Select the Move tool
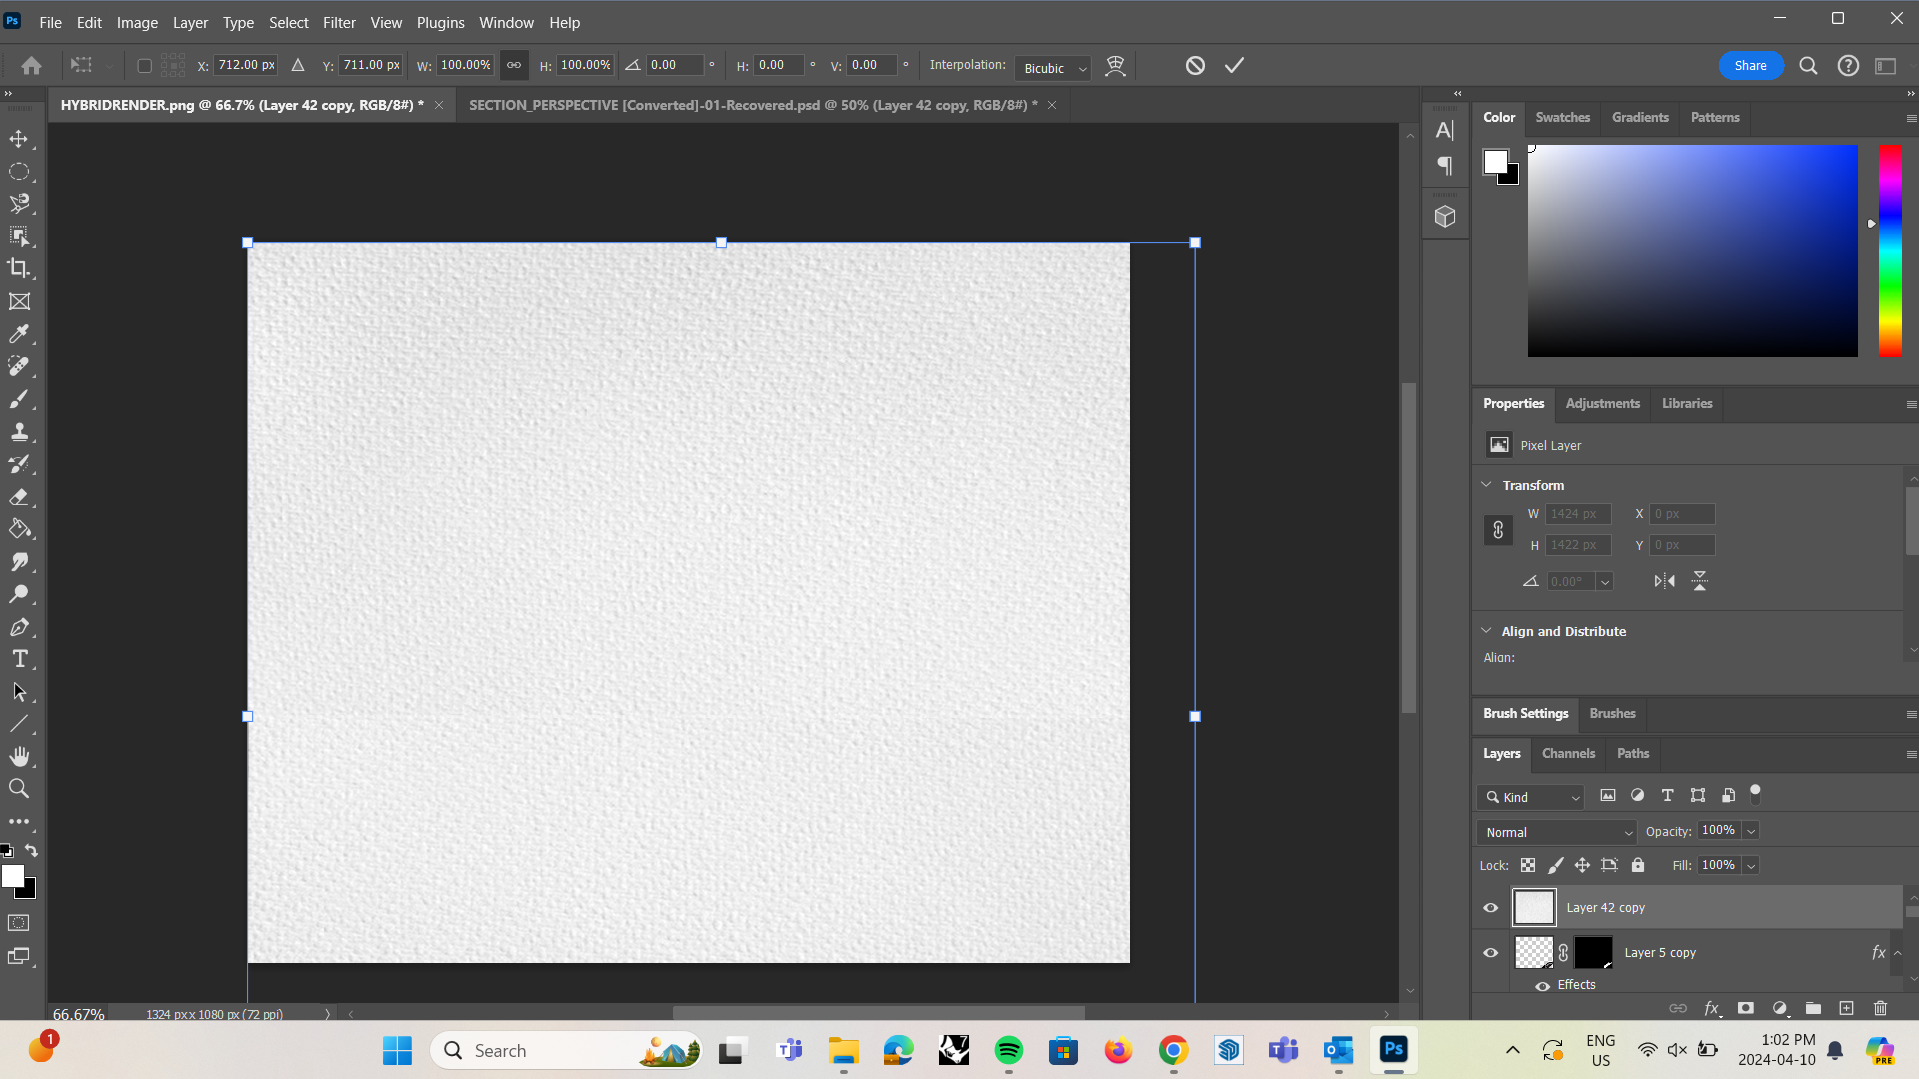This screenshot has height=1079, width=1919. click(x=20, y=139)
